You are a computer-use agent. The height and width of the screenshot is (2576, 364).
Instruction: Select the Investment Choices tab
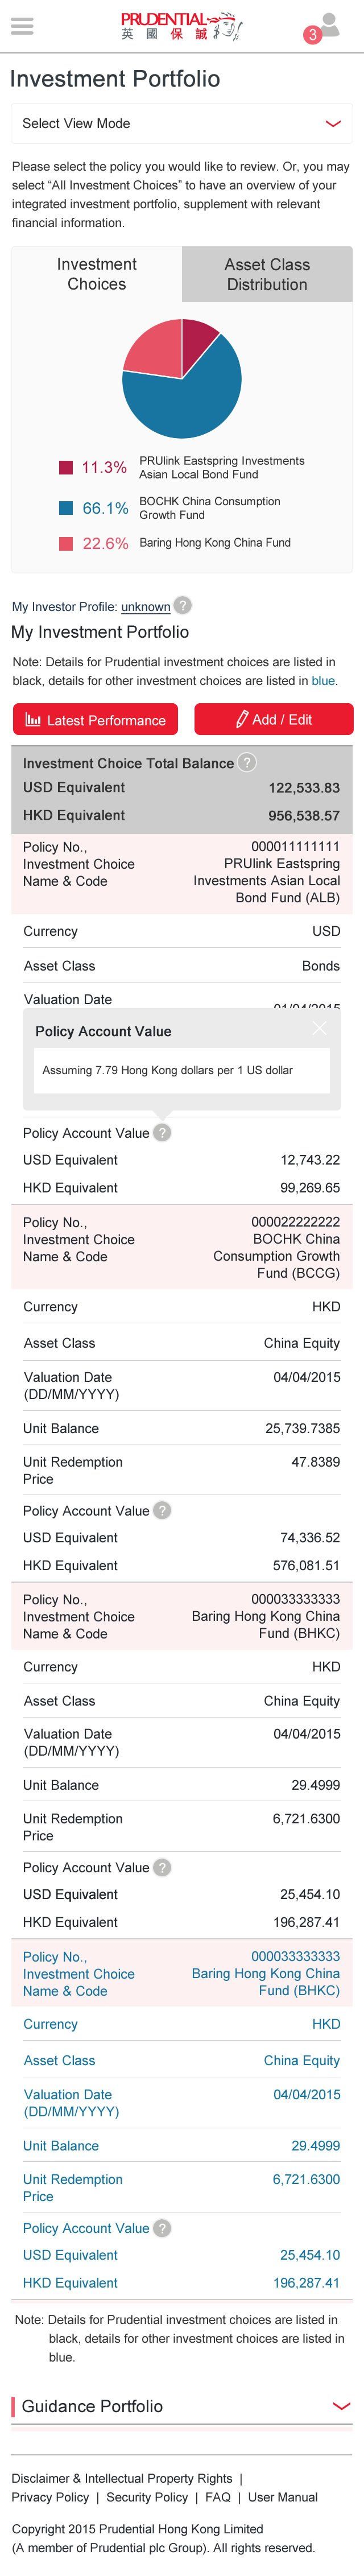pos(97,274)
